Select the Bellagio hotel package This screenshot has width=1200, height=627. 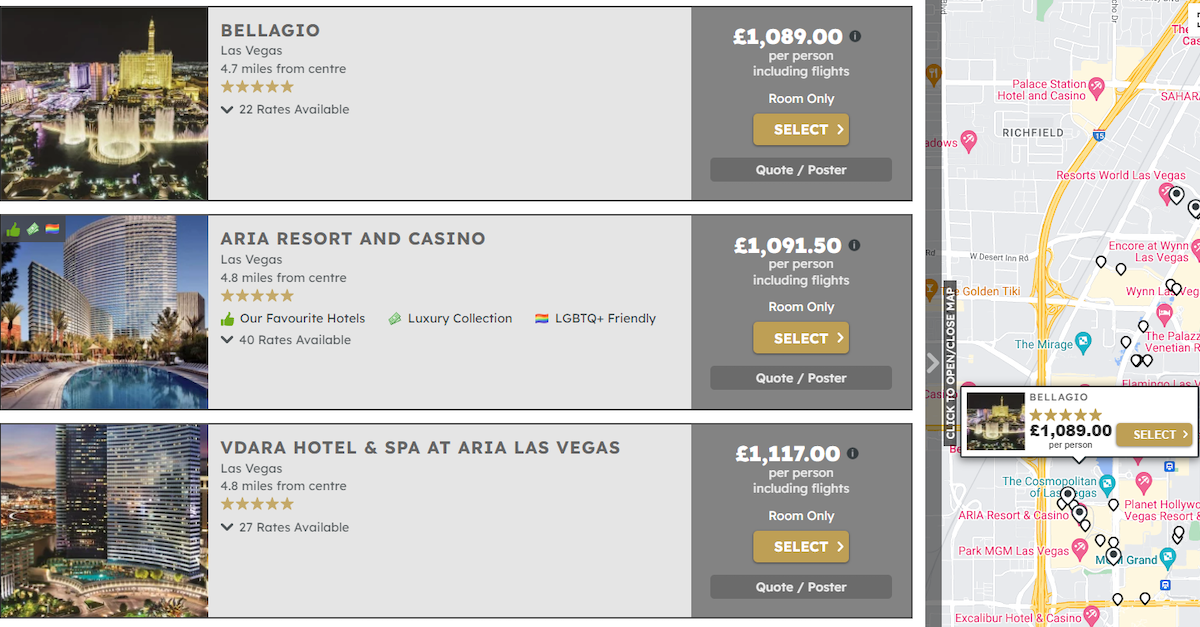coord(800,130)
